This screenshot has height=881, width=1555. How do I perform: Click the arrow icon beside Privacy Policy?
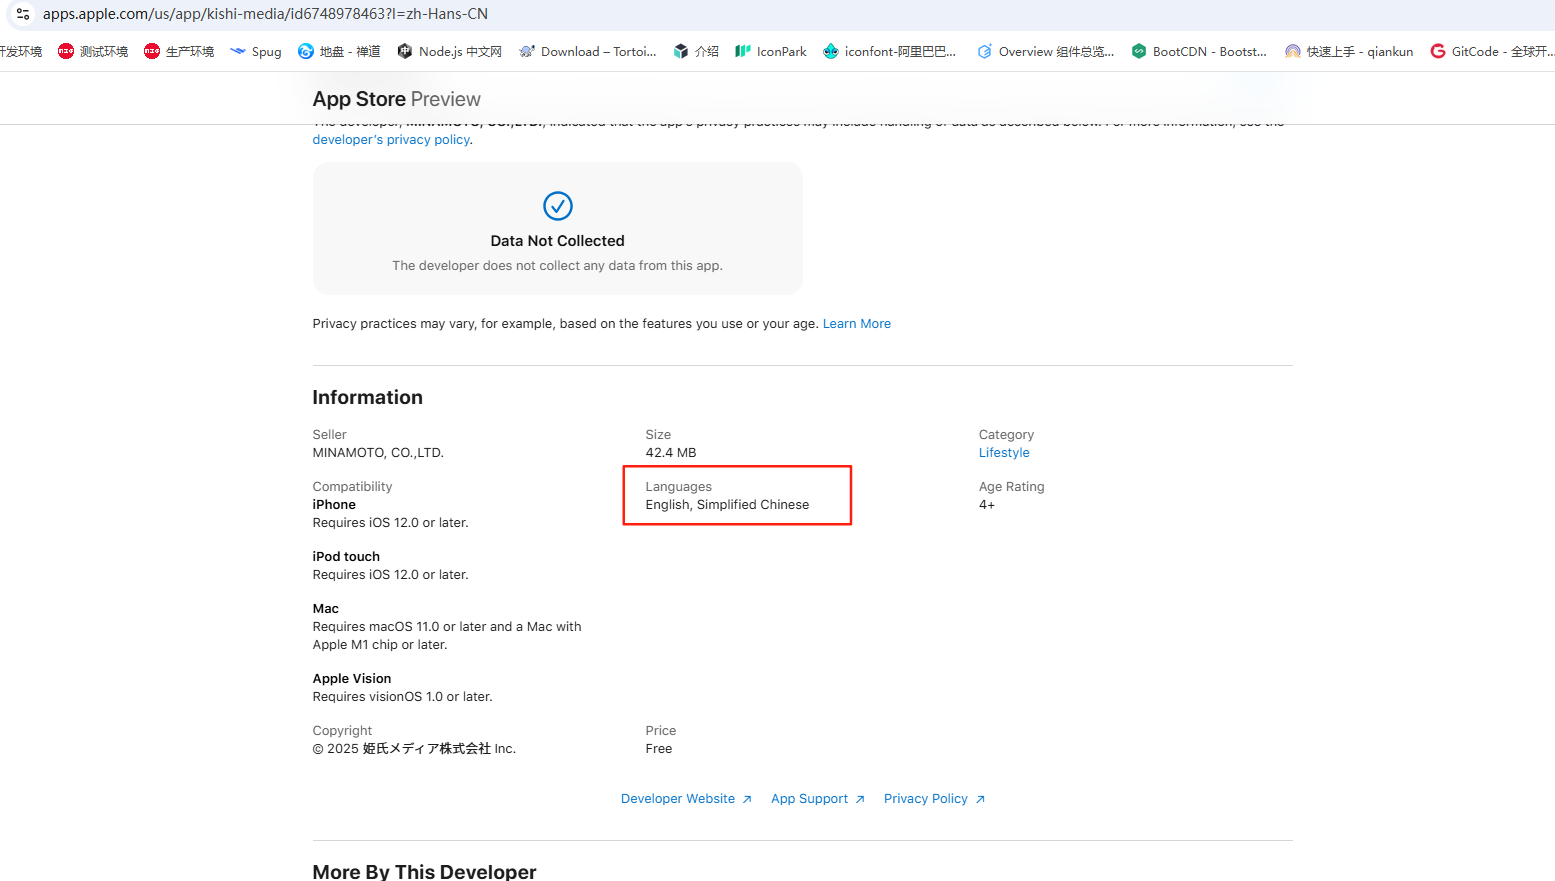980,799
